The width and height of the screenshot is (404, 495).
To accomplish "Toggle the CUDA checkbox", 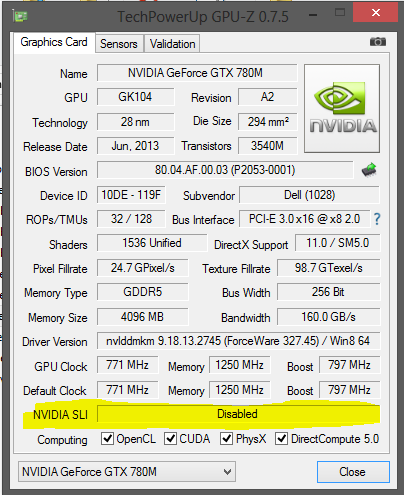I will (170, 438).
